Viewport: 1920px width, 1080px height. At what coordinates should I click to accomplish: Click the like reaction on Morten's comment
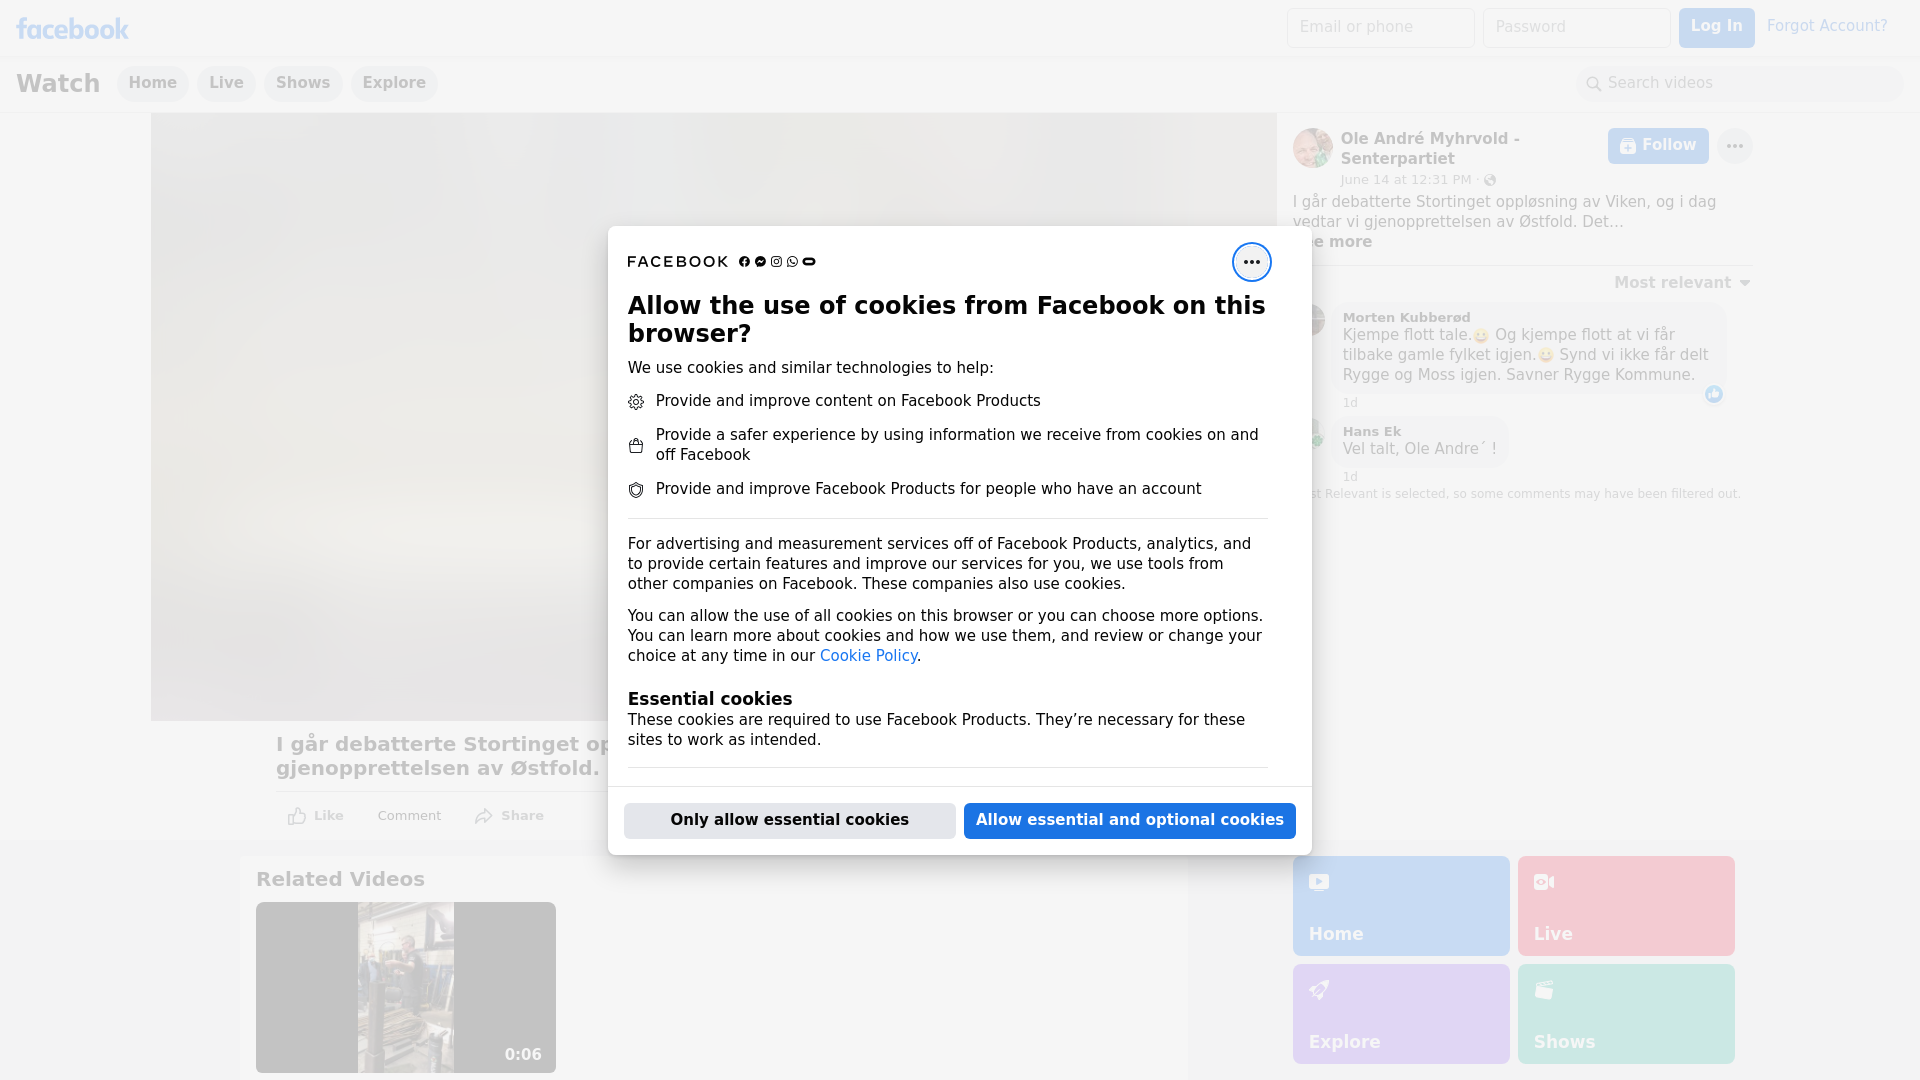[1714, 394]
